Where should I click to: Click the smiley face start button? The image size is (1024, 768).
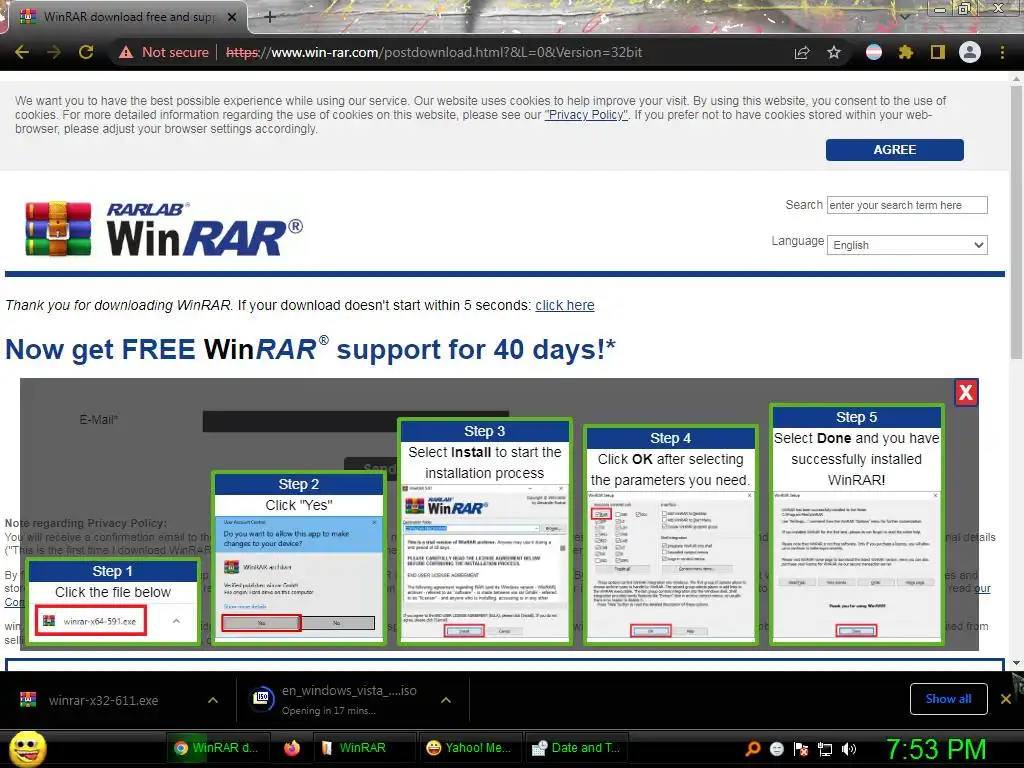(x=27, y=748)
